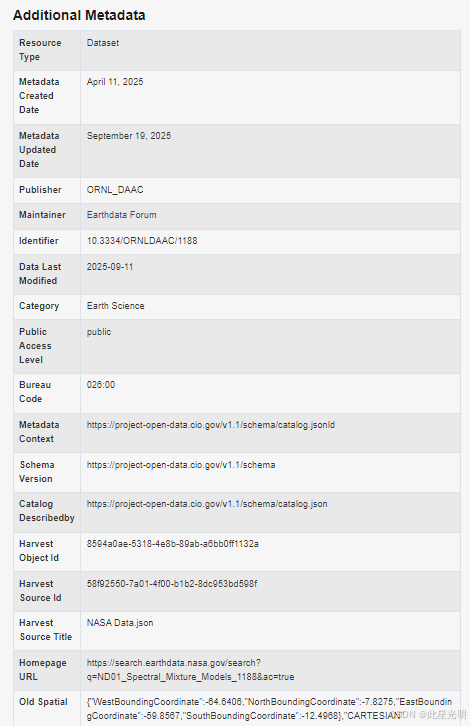This screenshot has height=726, width=470.
Task: Click the Metadata Updated Date September 19, 2025
Action: click(x=129, y=136)
